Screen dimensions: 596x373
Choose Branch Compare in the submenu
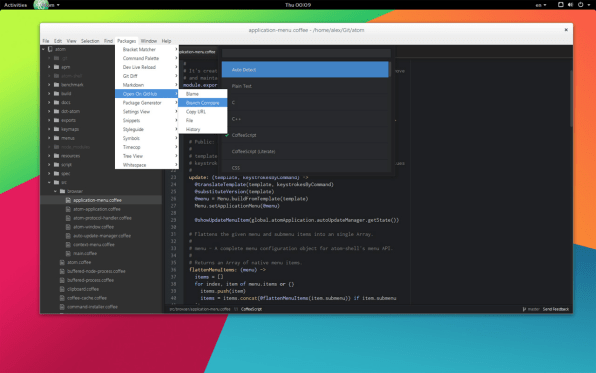click(x=203, y=103)
